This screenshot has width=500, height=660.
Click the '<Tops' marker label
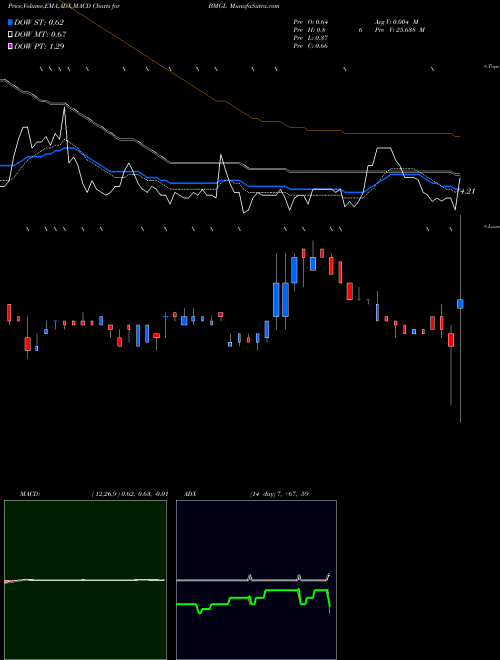492,67
